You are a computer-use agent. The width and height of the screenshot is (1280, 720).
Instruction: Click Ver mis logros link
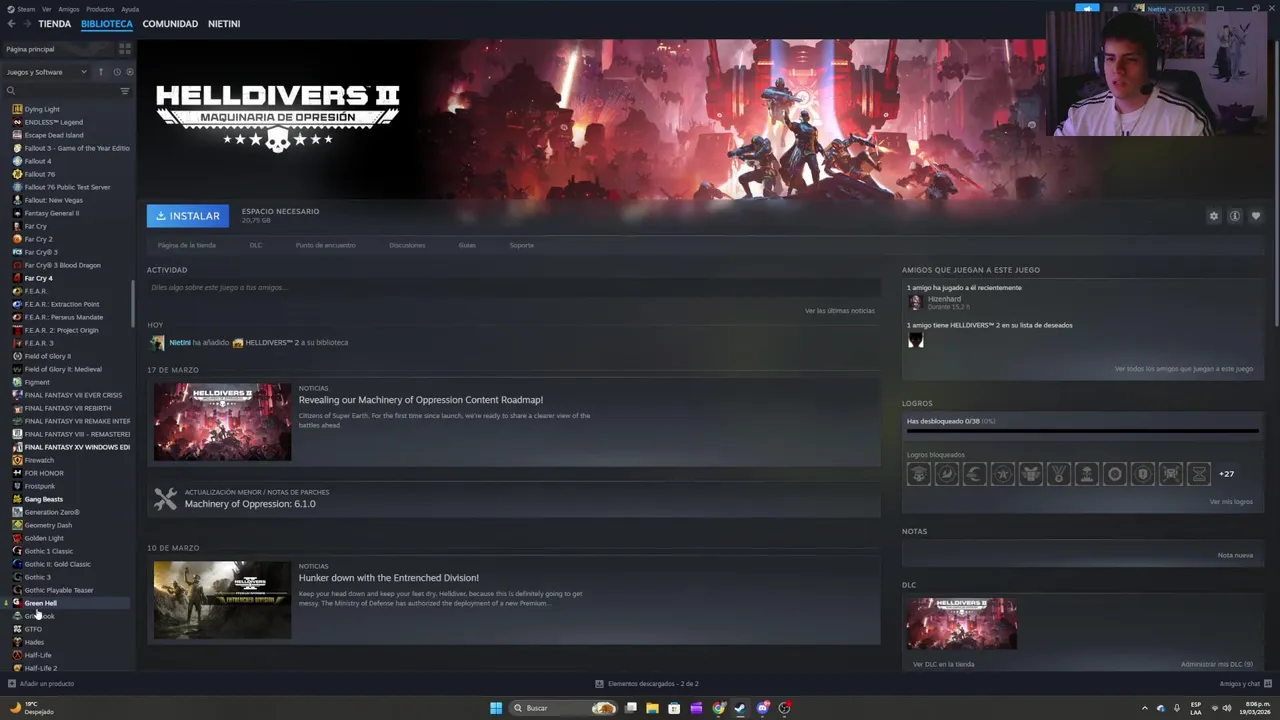click(x=1231, y=502)
